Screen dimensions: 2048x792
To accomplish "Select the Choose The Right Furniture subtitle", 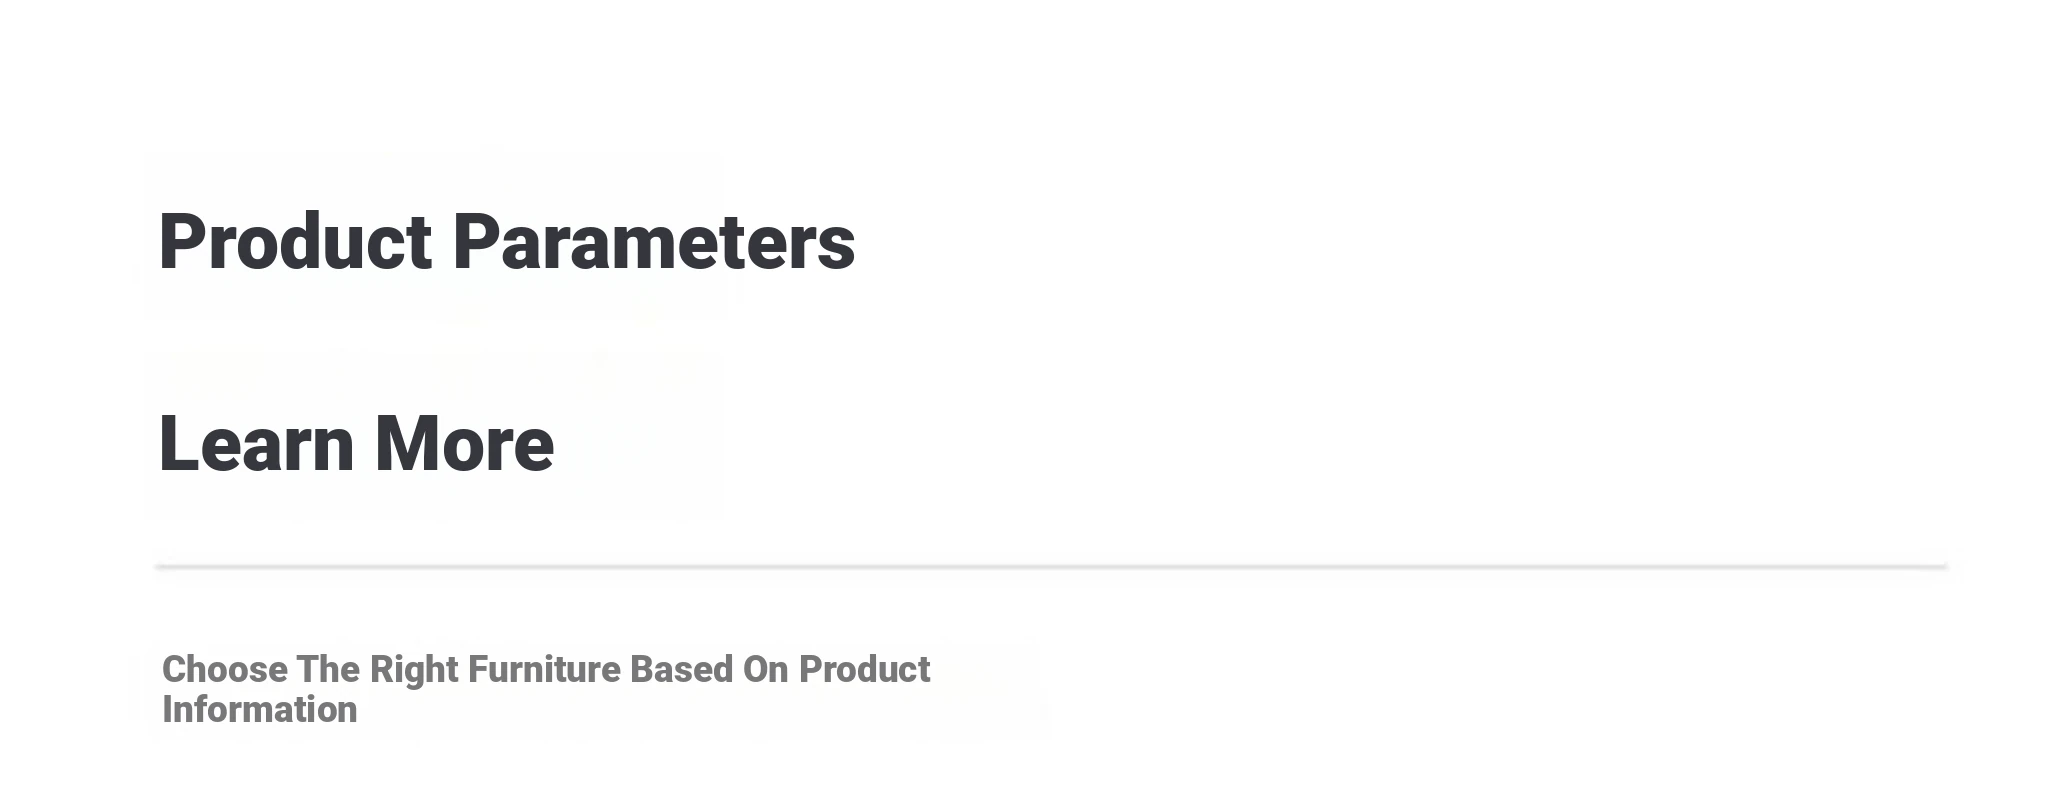I will pos(546,689).
